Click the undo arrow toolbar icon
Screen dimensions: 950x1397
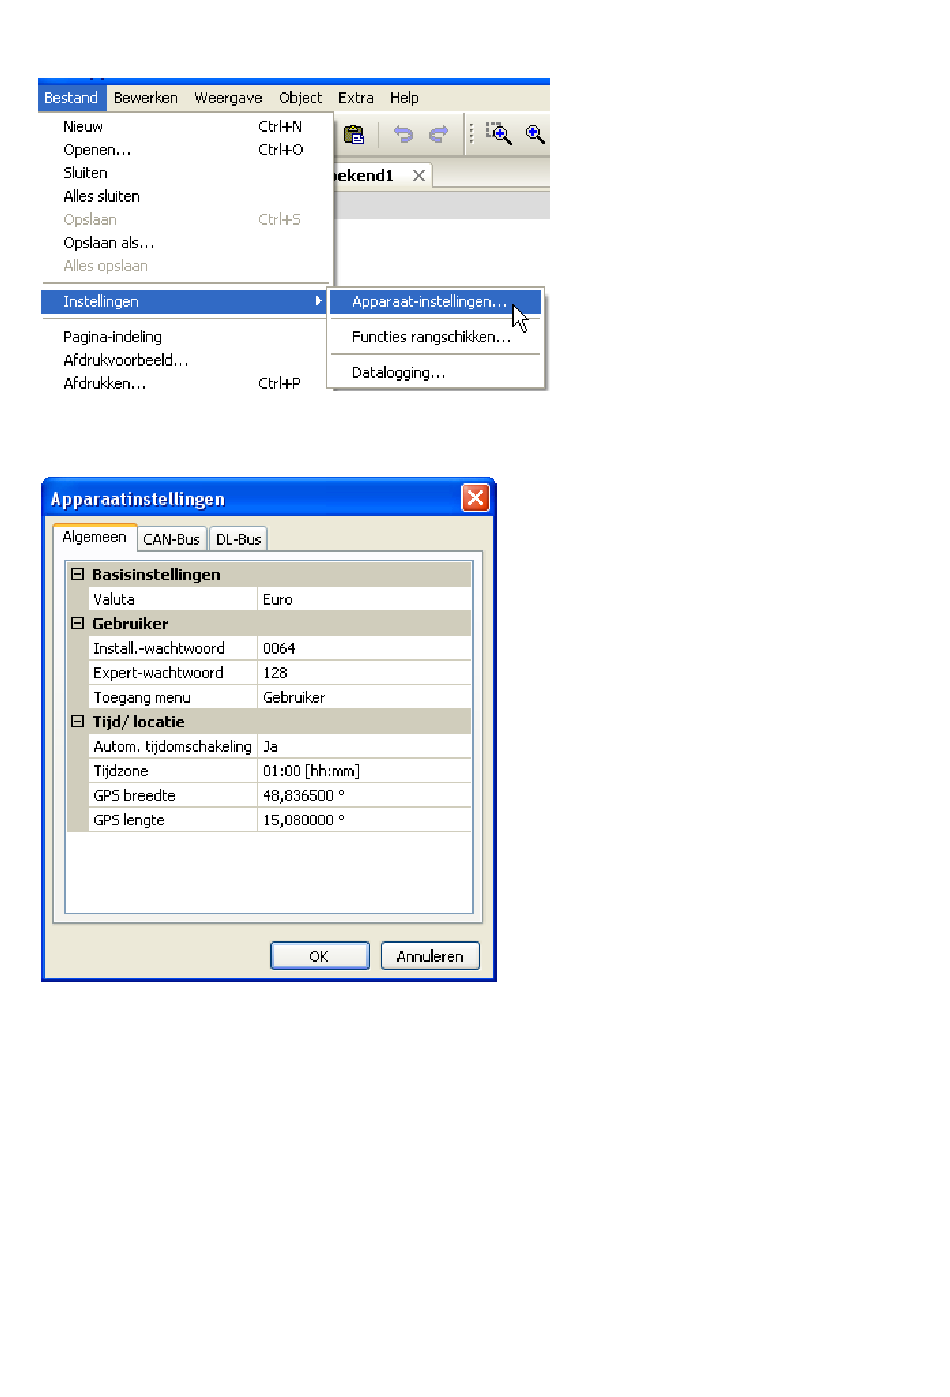click(x=403, y=134)
